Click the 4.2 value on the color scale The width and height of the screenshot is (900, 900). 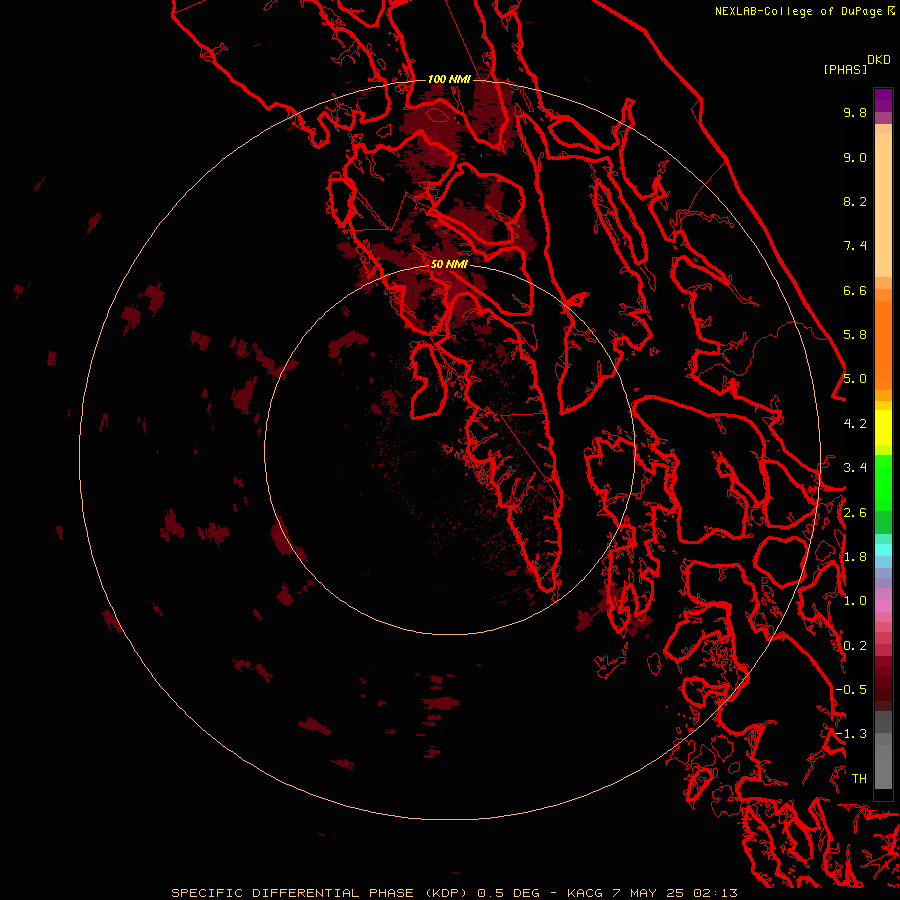pyautogui.click(x=855, y=424)
